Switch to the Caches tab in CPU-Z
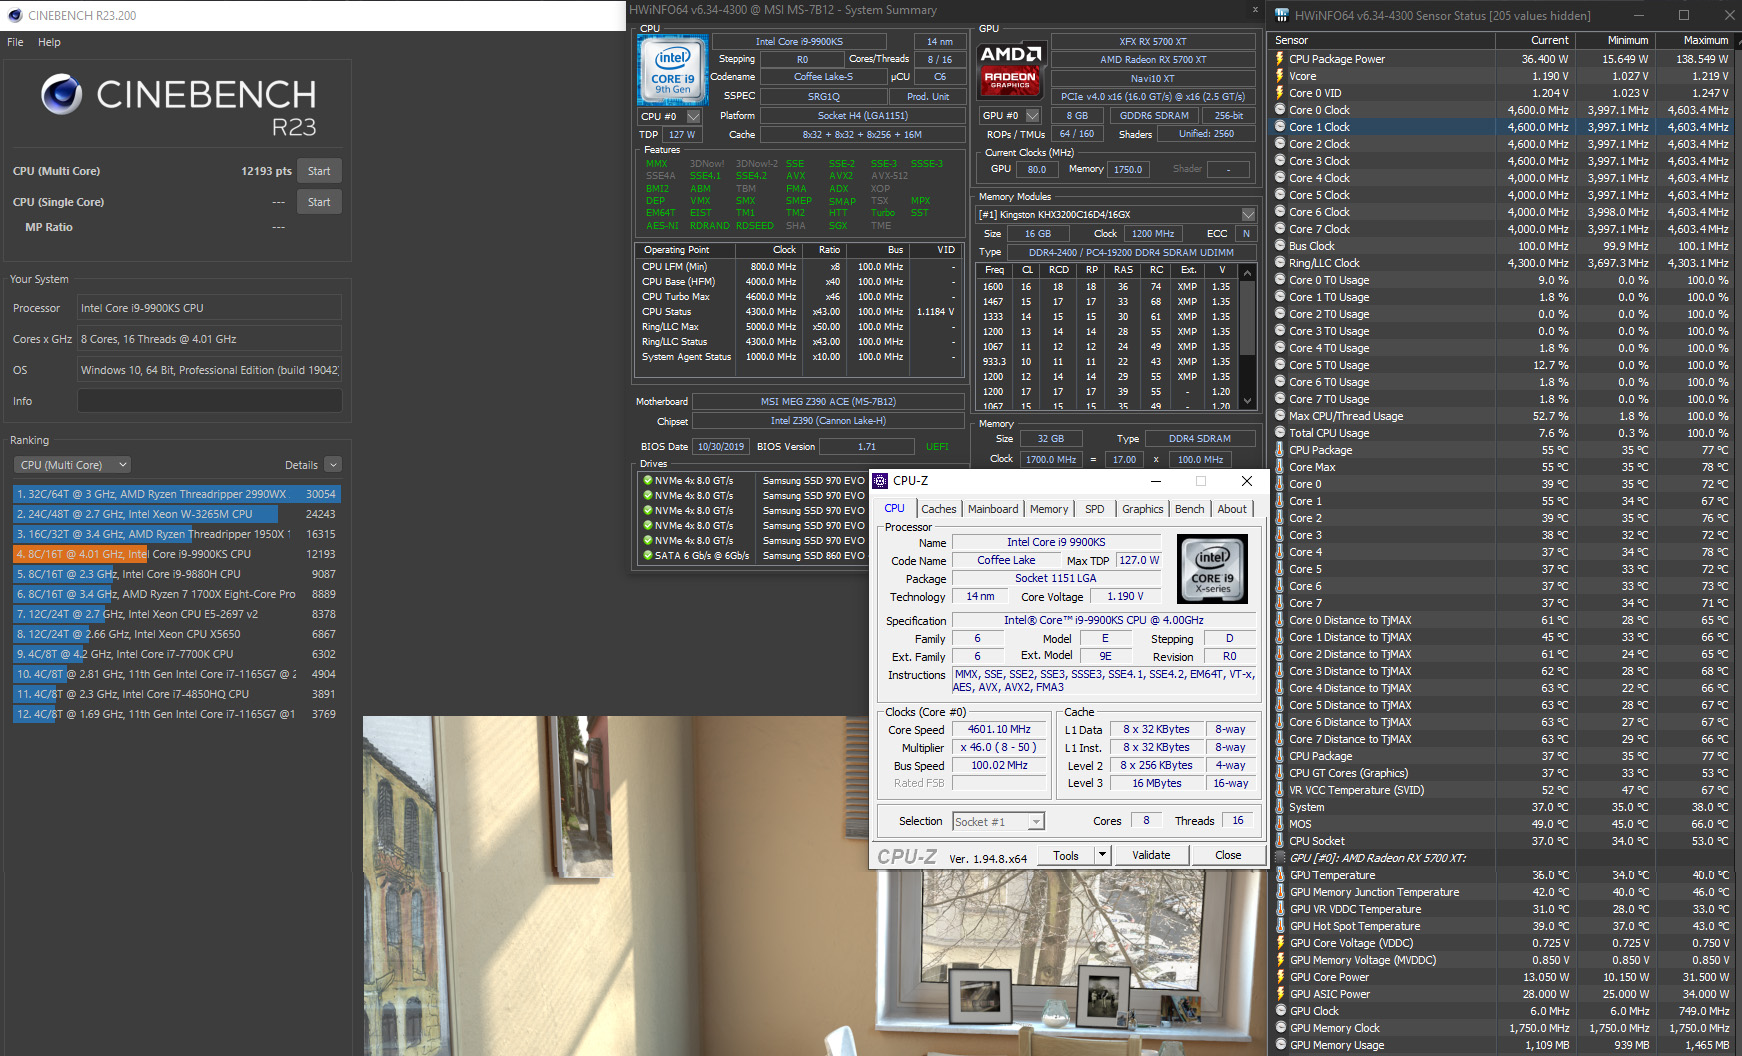 point(939,509)
